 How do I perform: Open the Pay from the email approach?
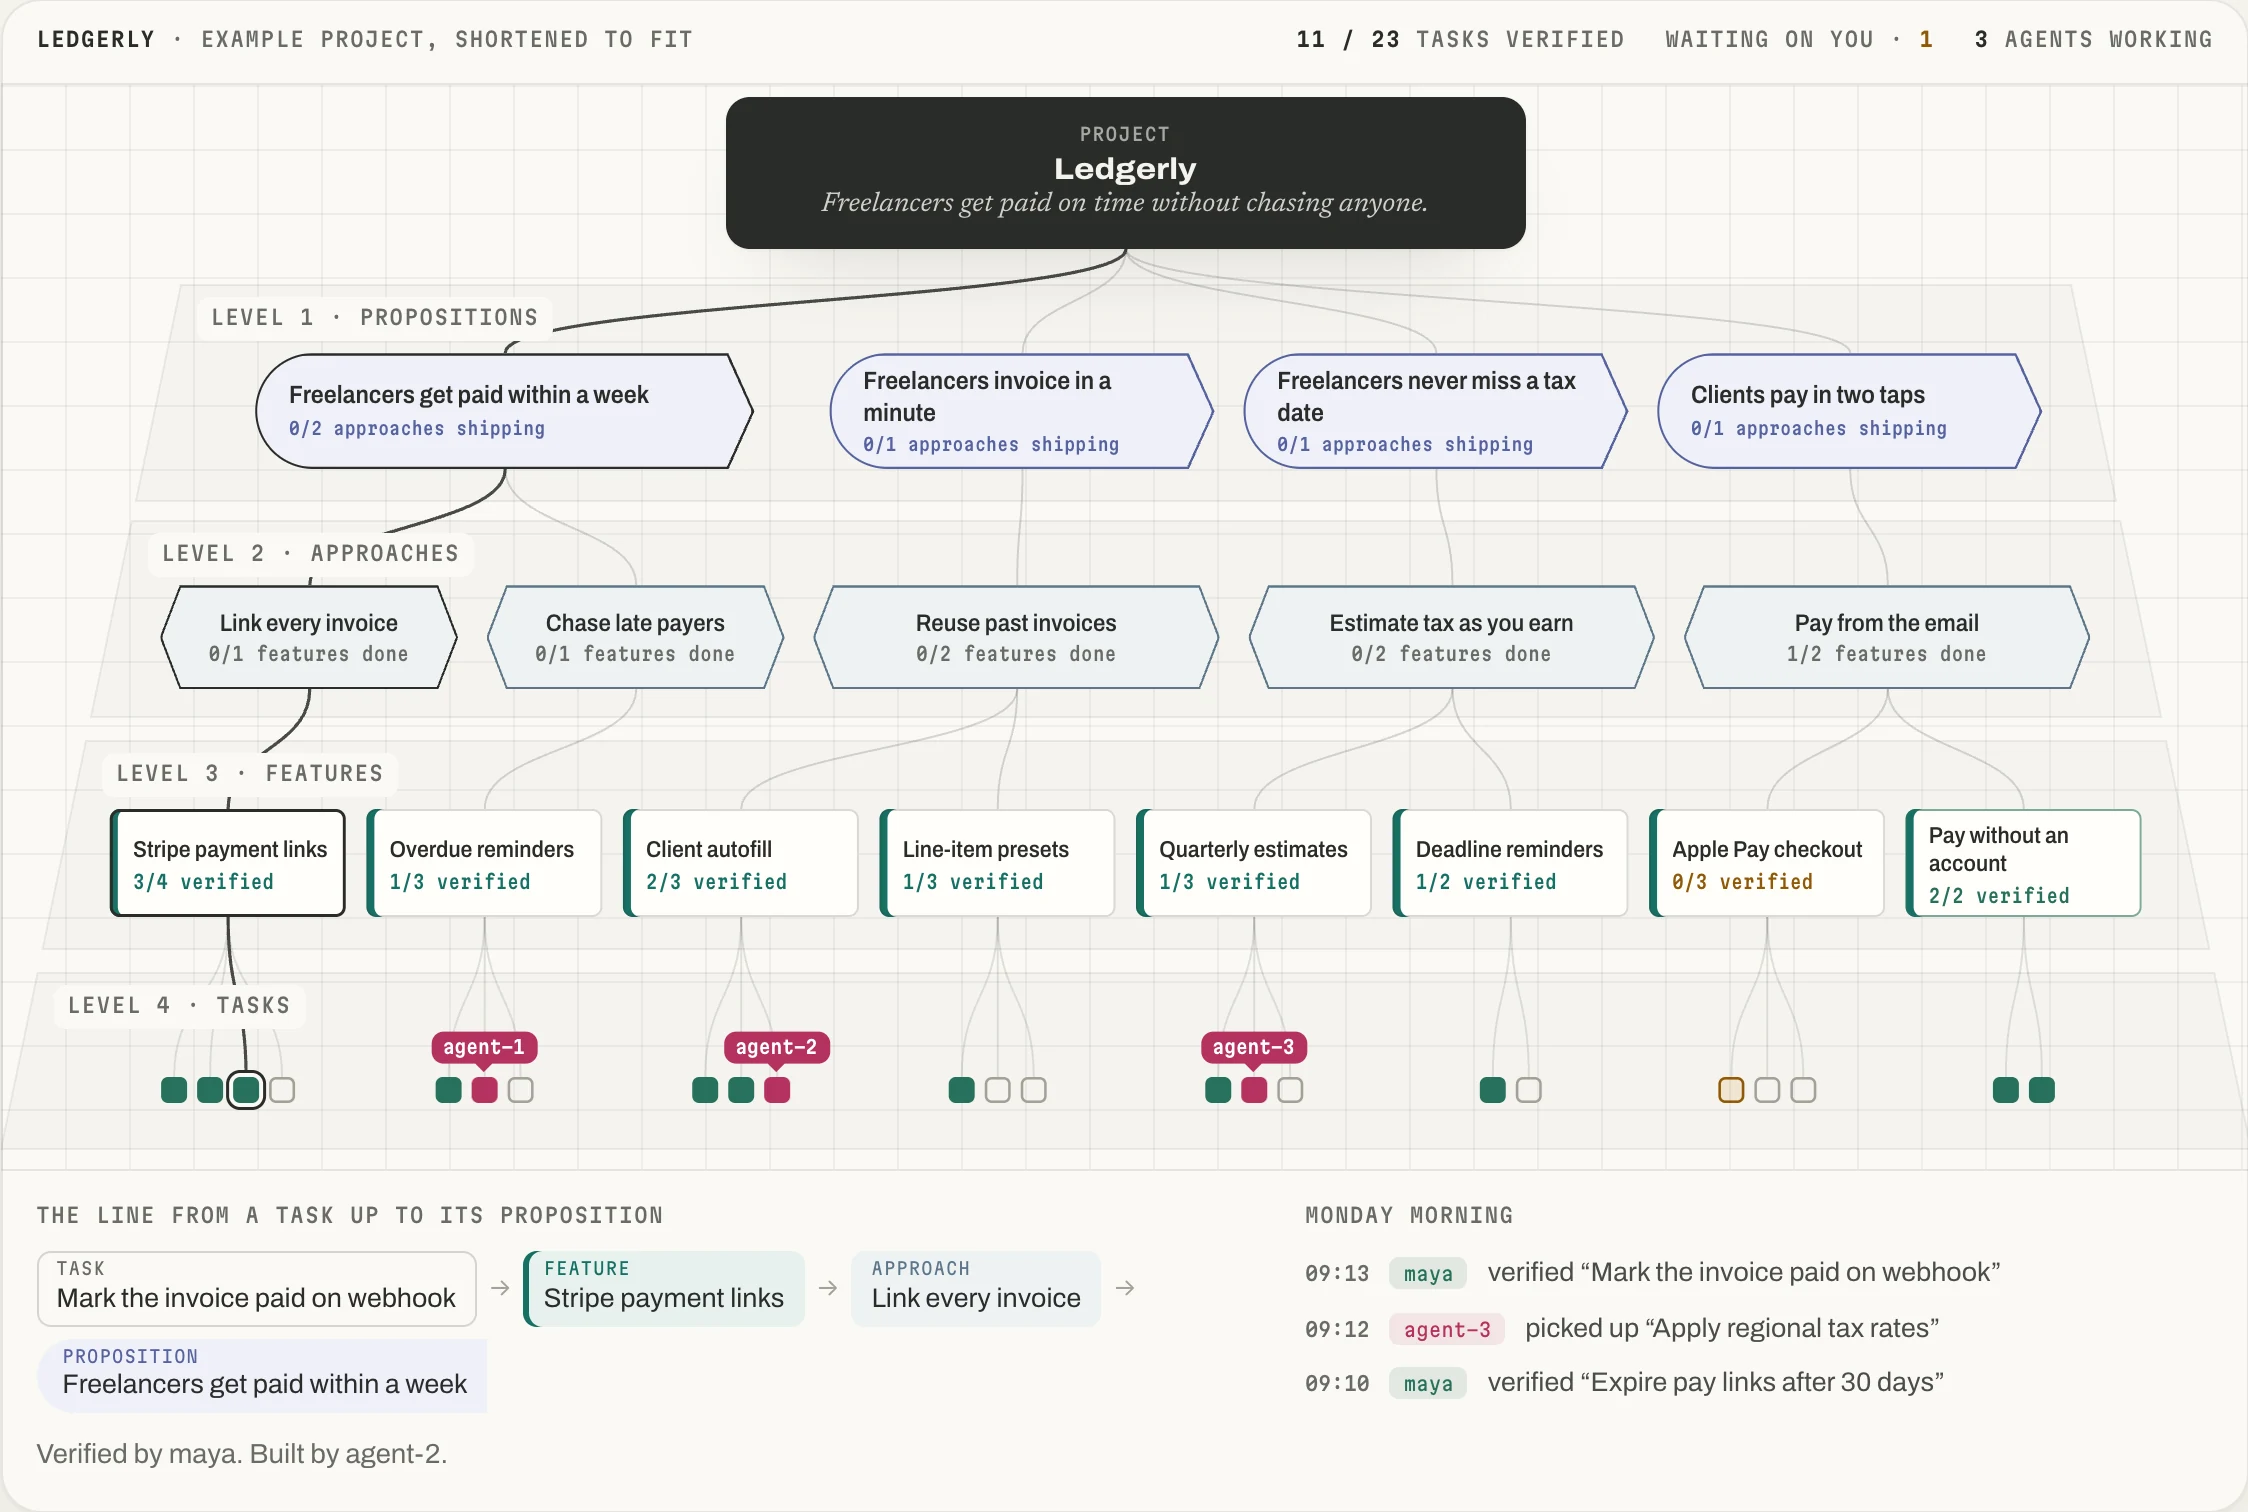(1886, 637)
